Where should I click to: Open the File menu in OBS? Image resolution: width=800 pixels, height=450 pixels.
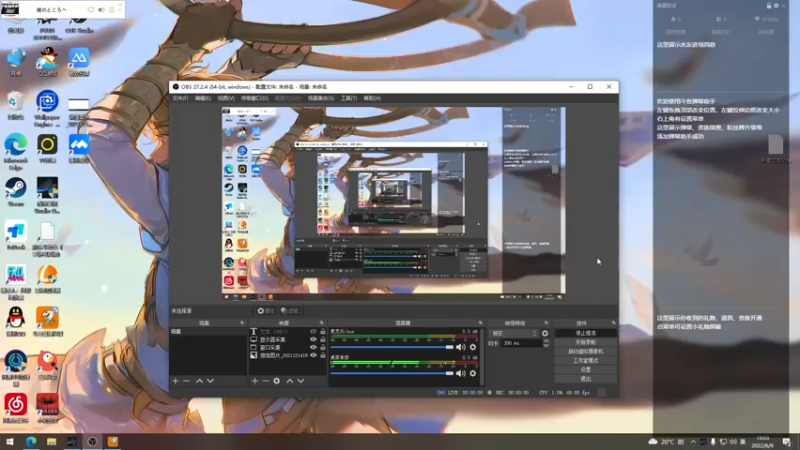click(x=180, y=98)
